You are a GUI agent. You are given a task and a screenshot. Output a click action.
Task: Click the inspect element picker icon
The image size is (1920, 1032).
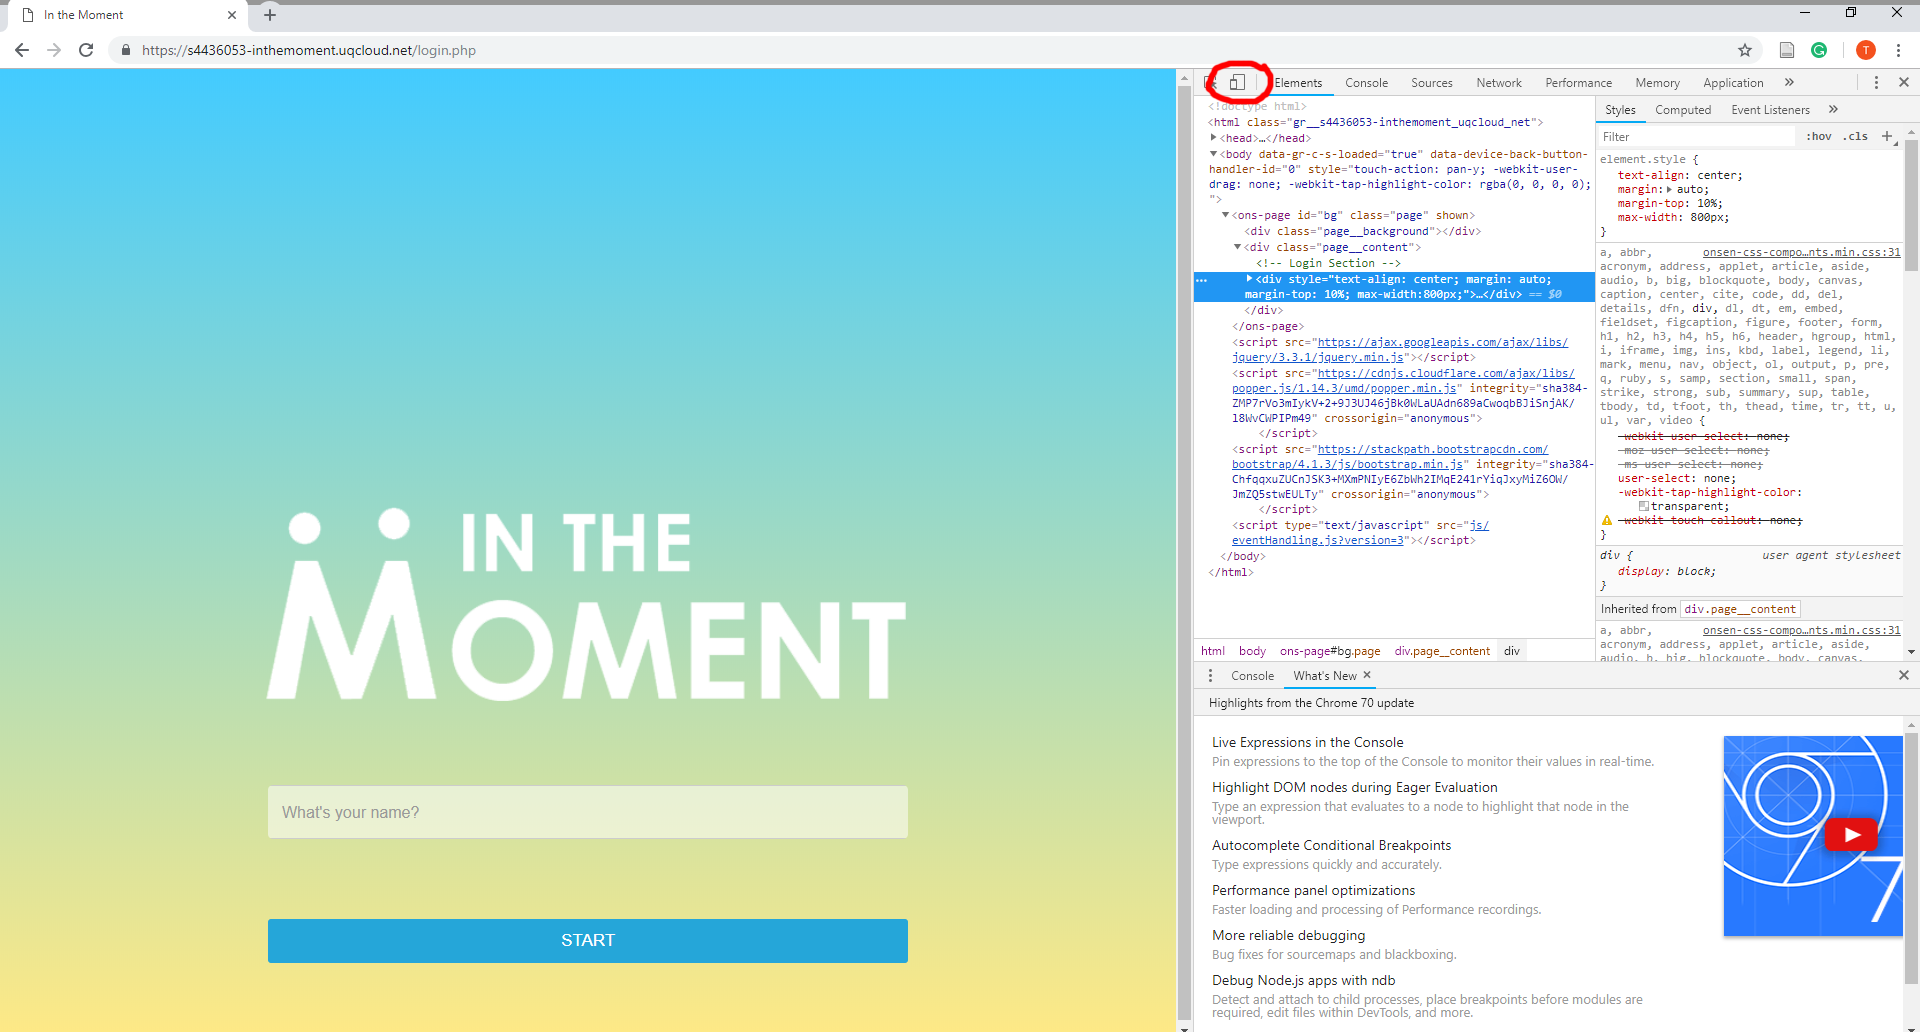(x=1210, y=82)
